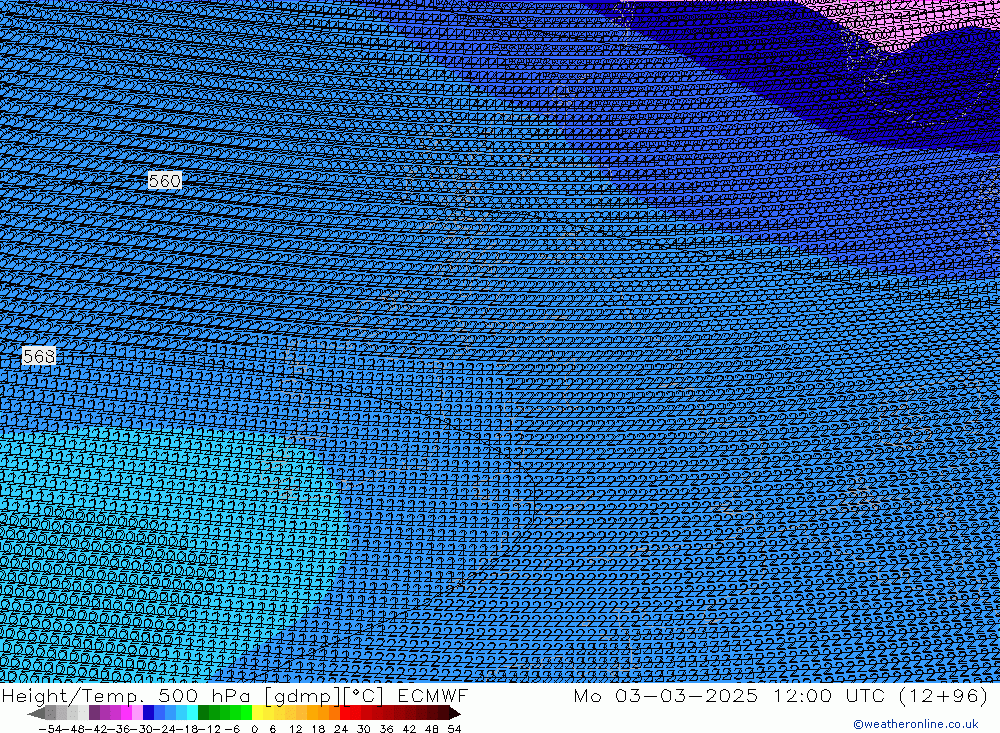Click the '30' value on the scale
The width and height of the screenshot is (1000, 733).
coord(364,729)
